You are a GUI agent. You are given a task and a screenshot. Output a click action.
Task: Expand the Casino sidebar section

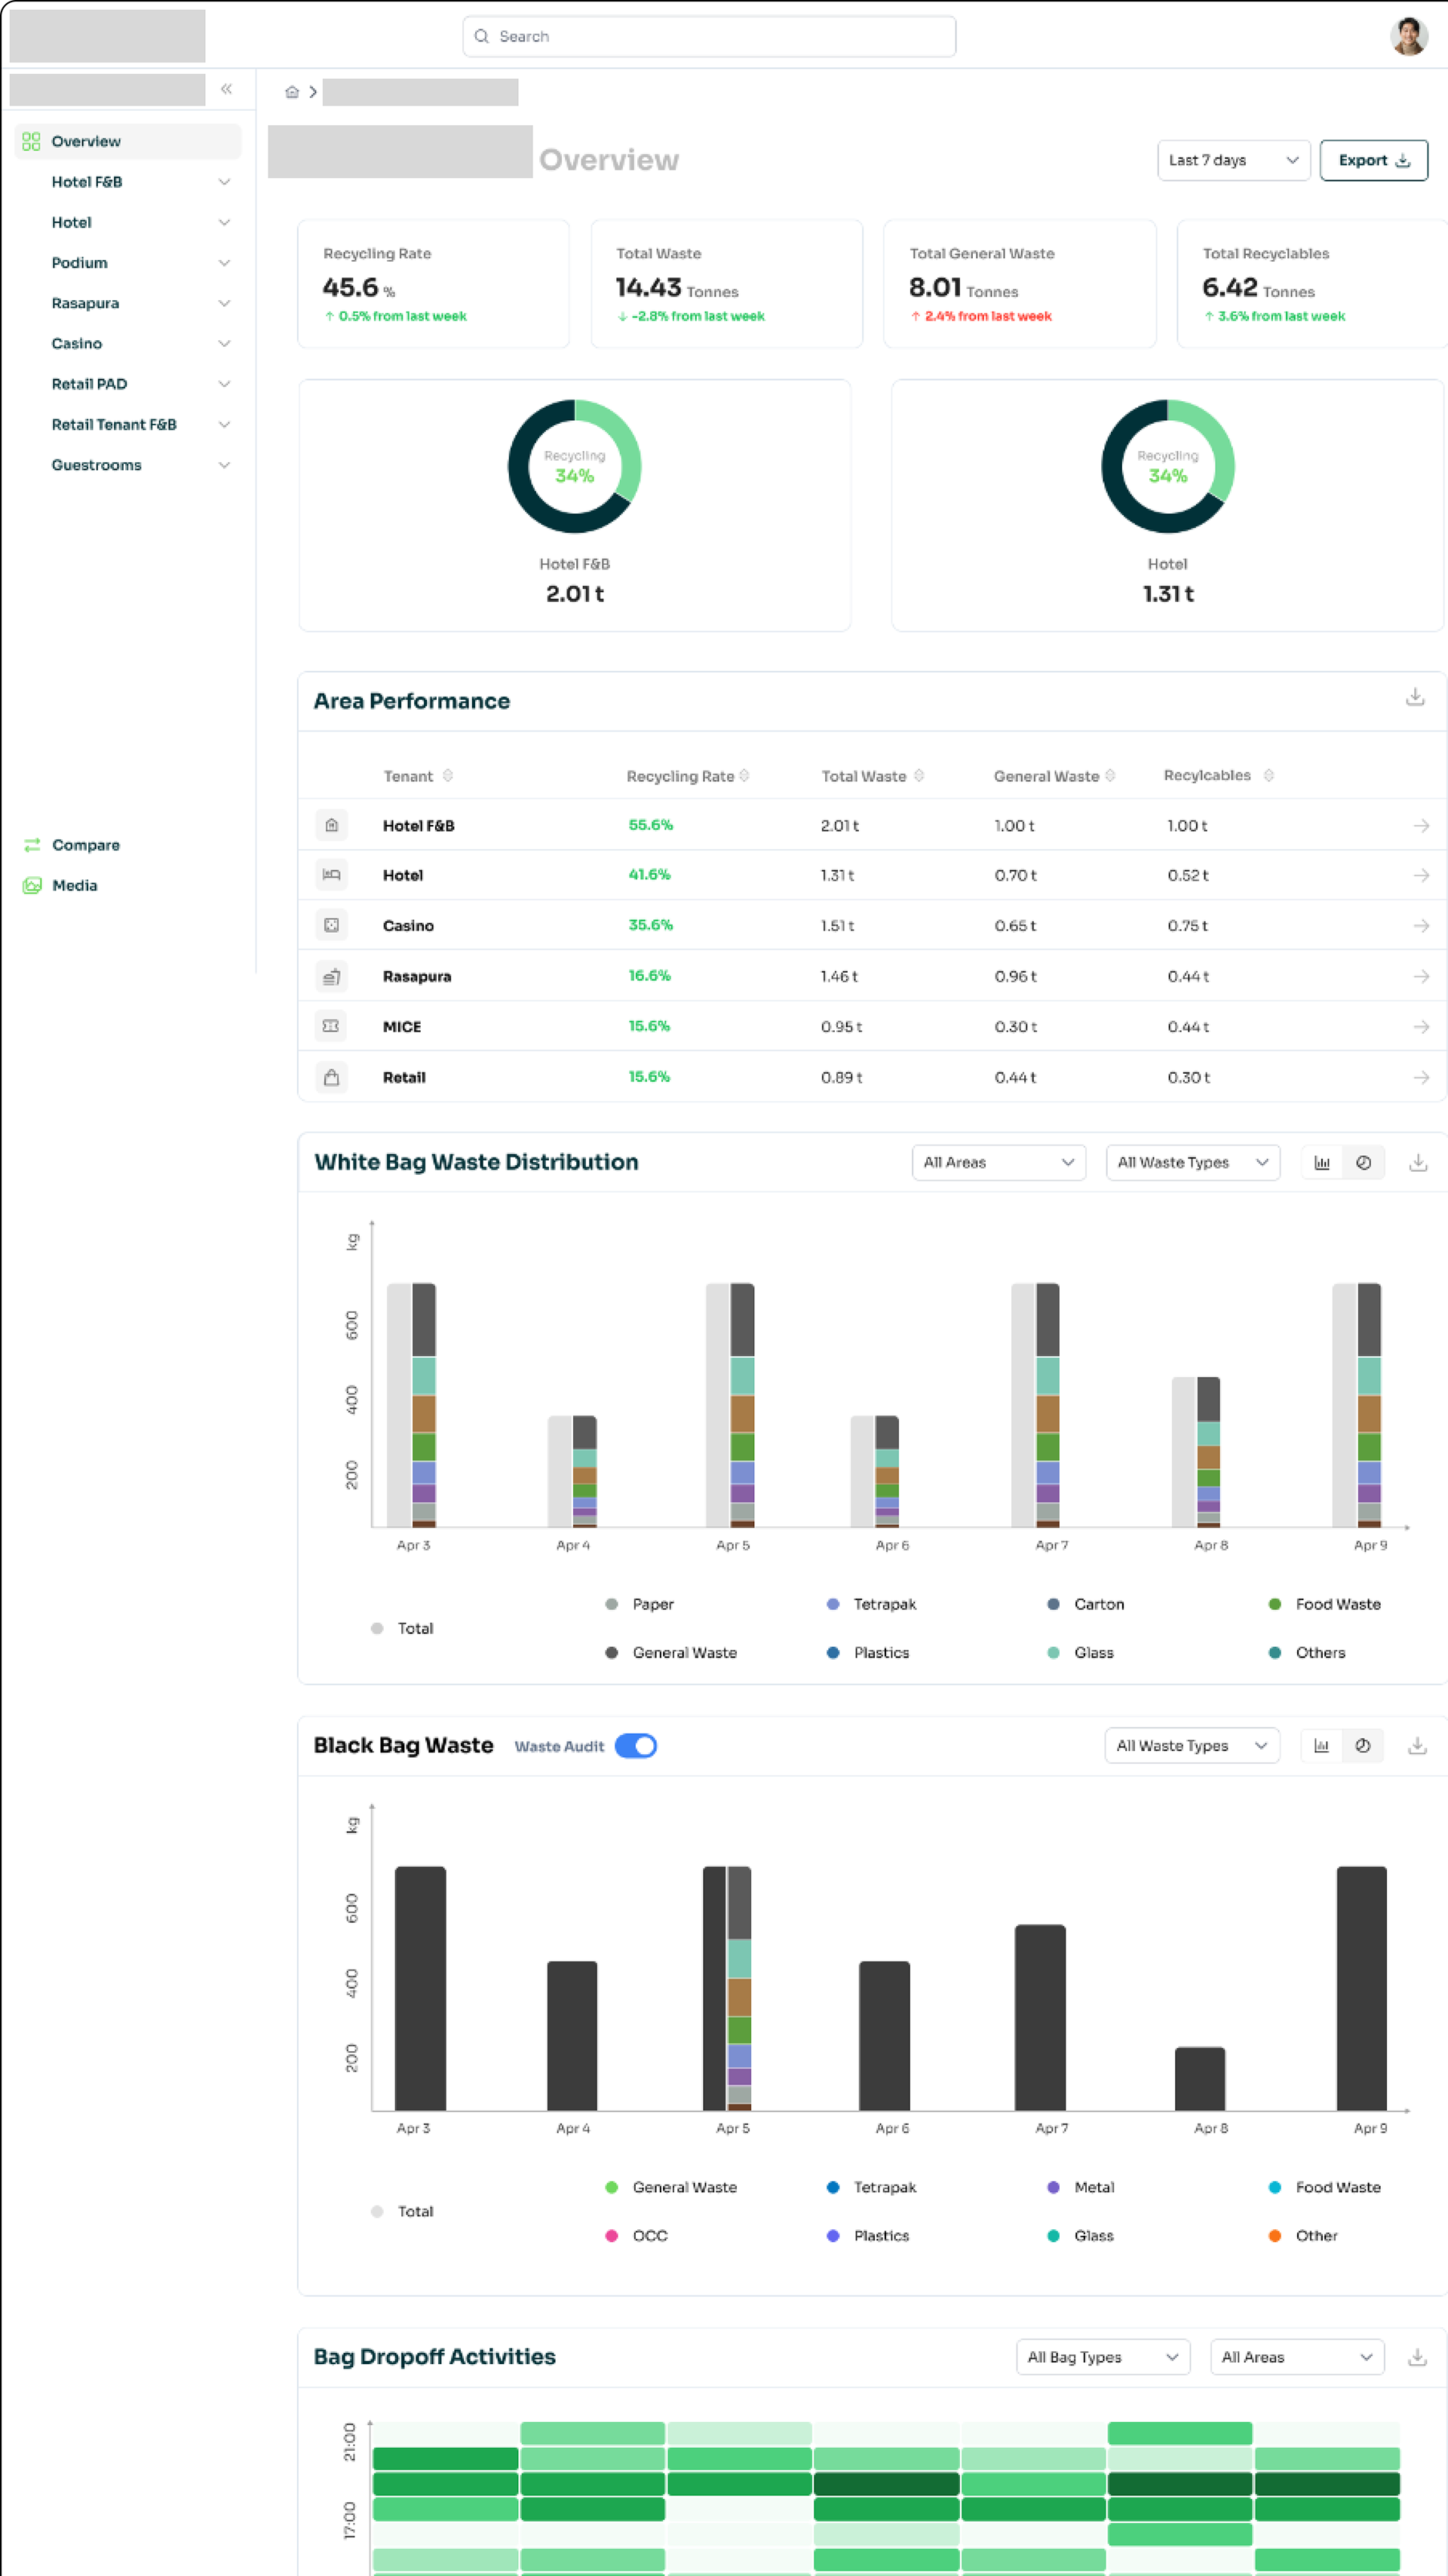pyautogui.click(x=224, y=344)
